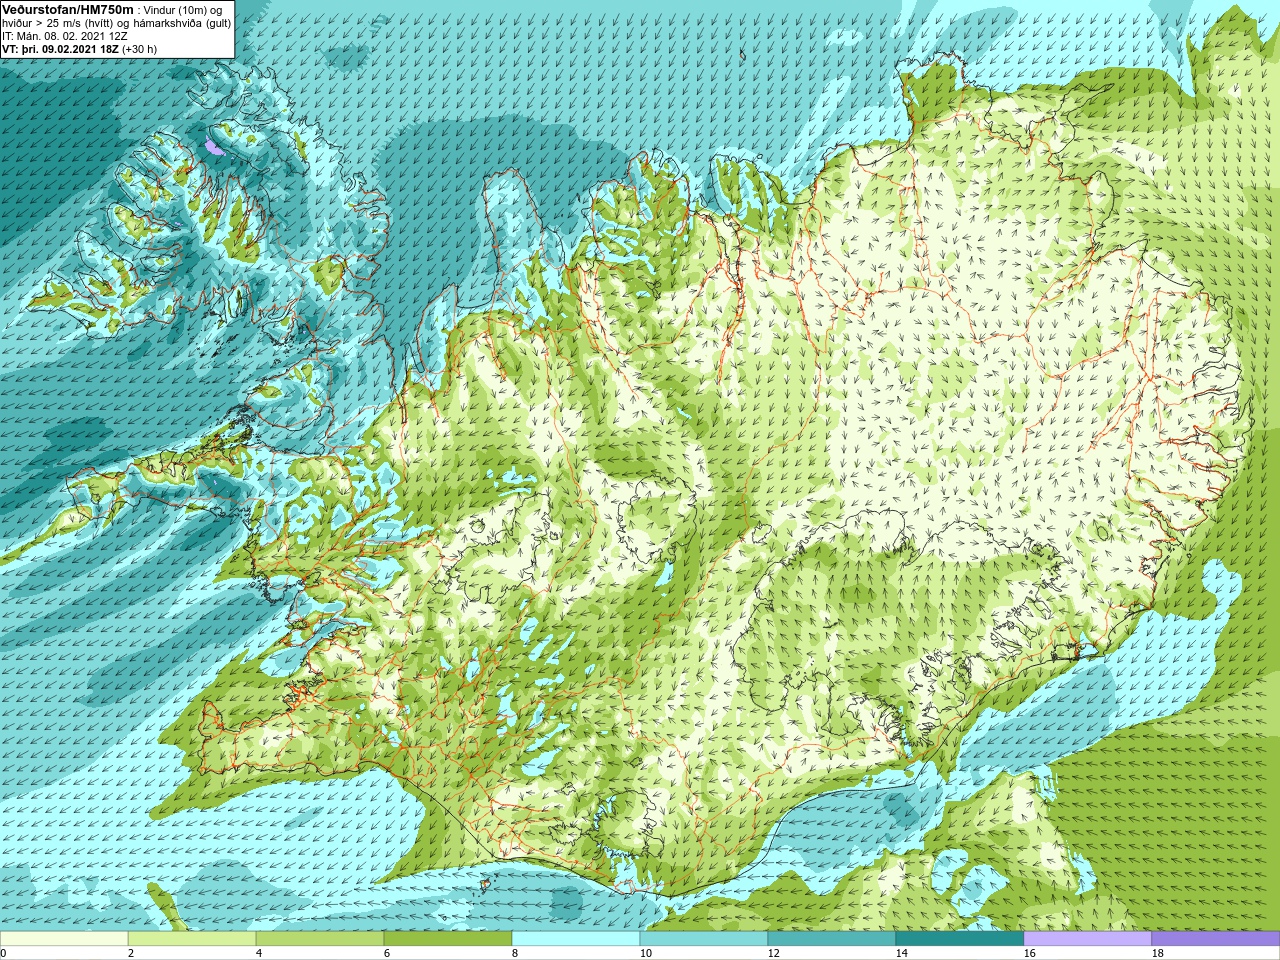This screenshot has height=960, width=1280.
Task: Click the 'Vindur (10m) og' label
Action: 184,10
